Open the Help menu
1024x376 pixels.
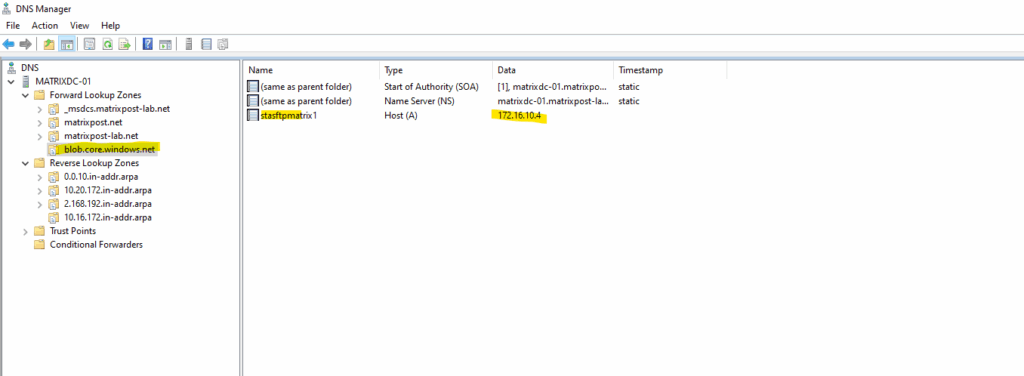pyautogui.click(x=110, y=25)
